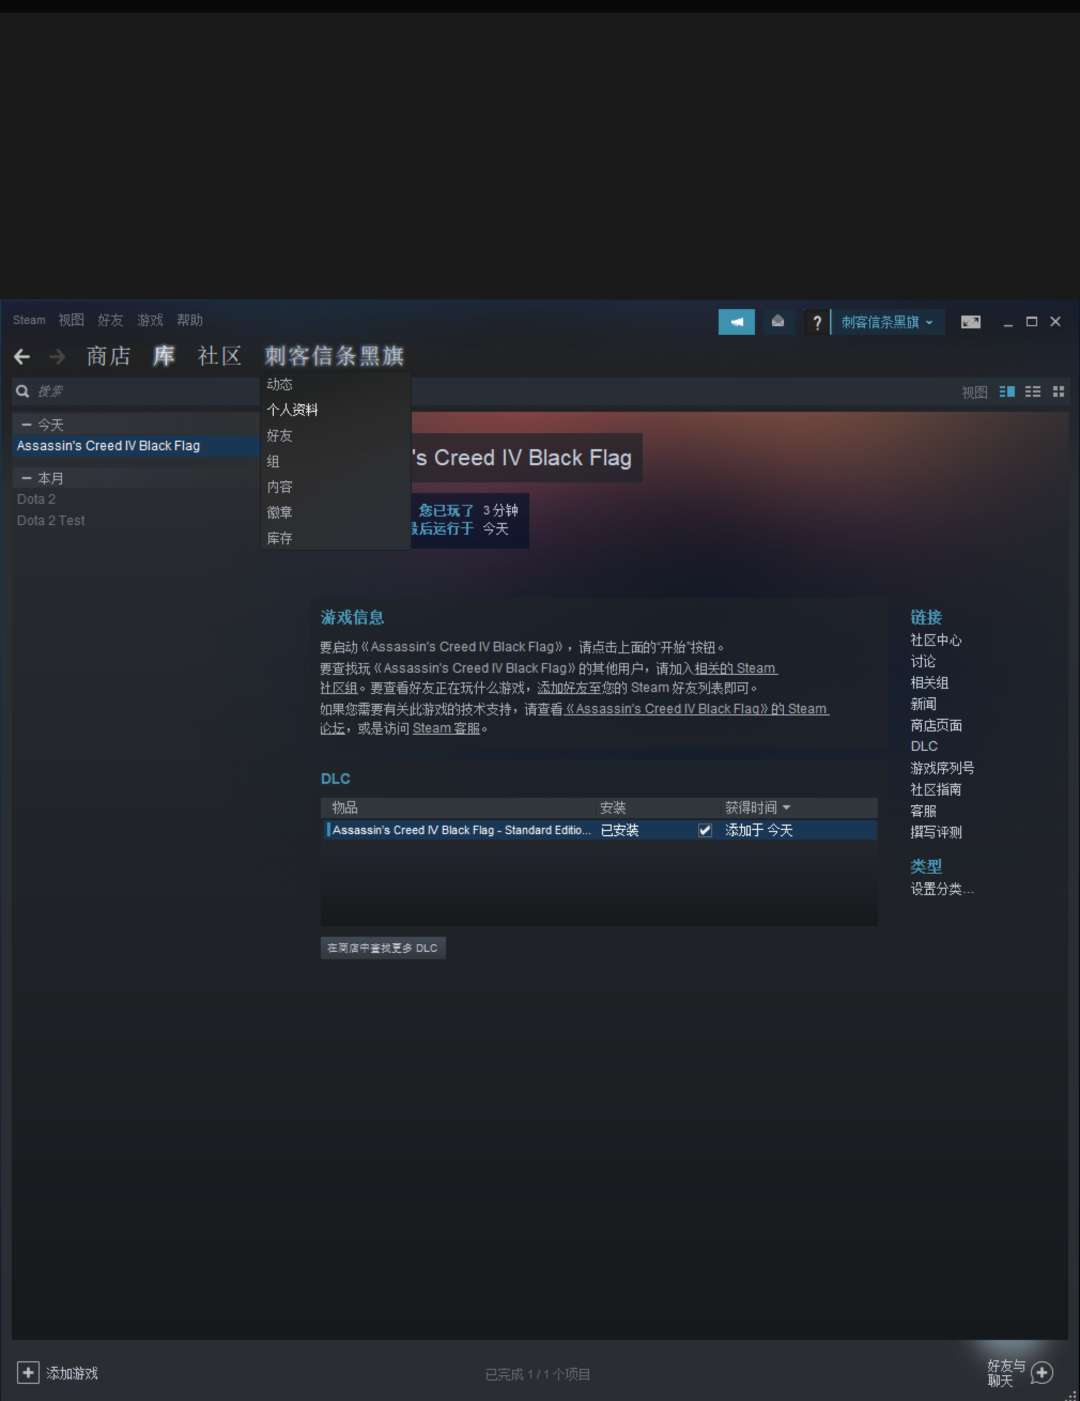Click 设置分类... link
Viewport: 1080px width, 1401px height.
click(x=942, y=889)
